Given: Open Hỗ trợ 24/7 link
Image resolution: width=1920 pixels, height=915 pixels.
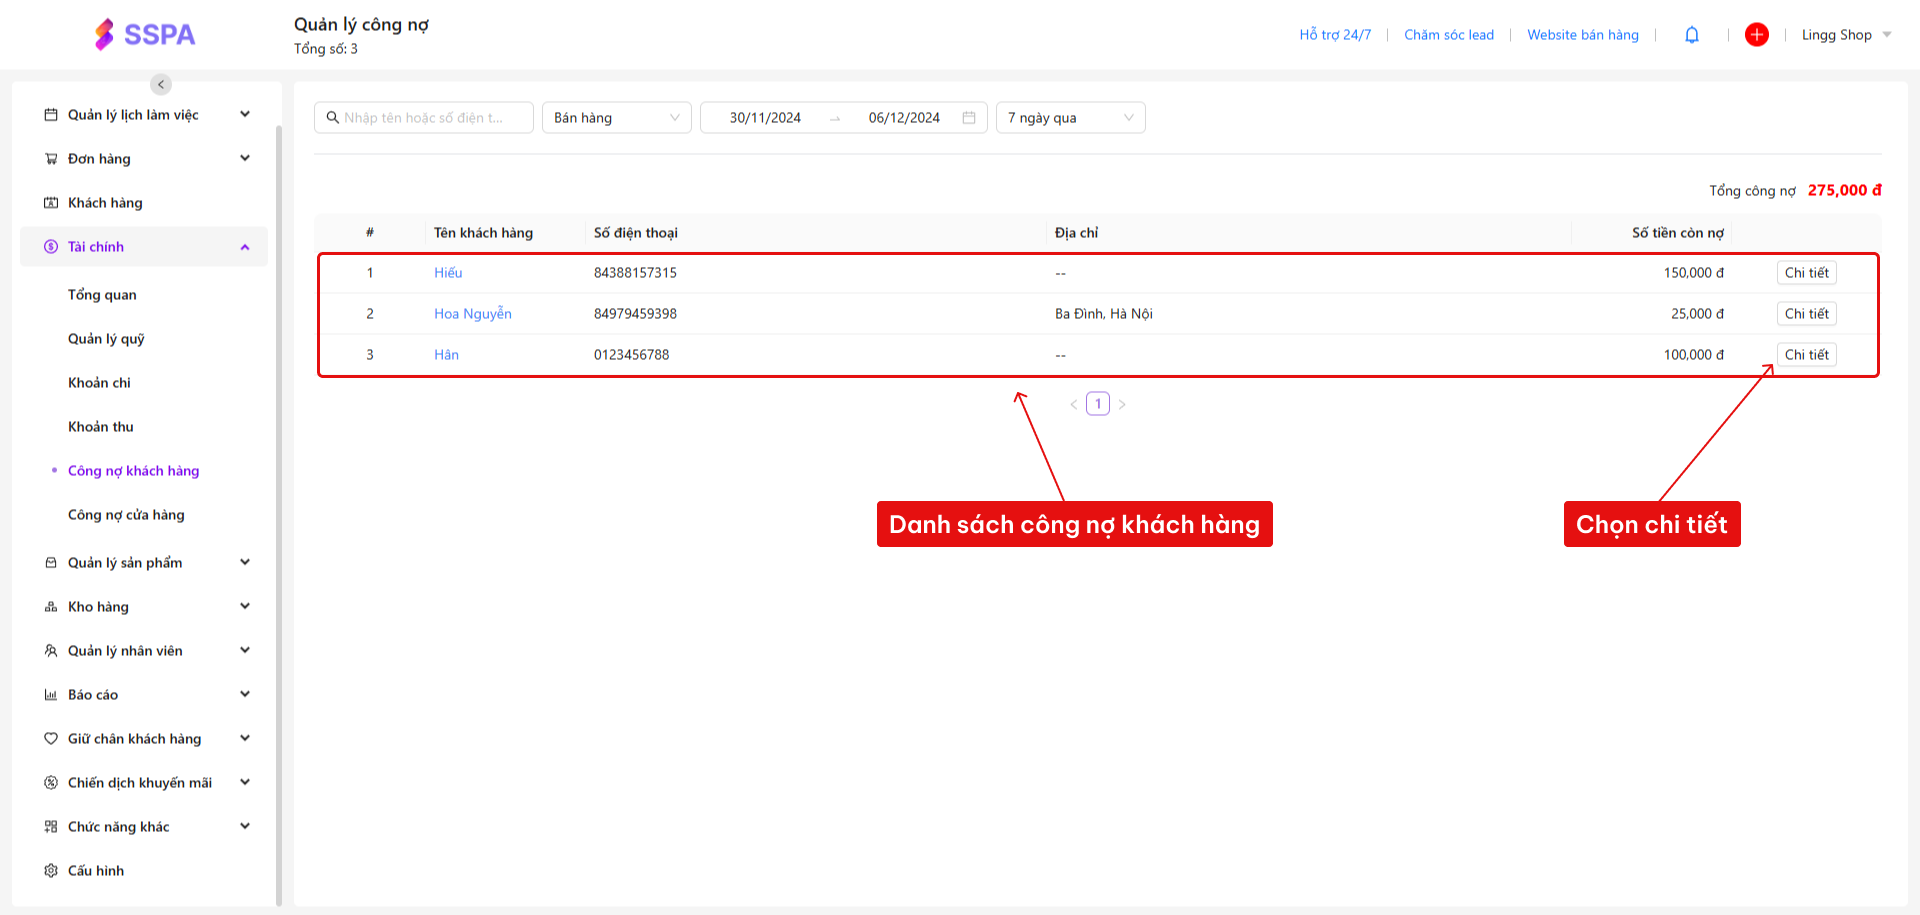Looking at the screenshot, I should tap(1335, 35).
